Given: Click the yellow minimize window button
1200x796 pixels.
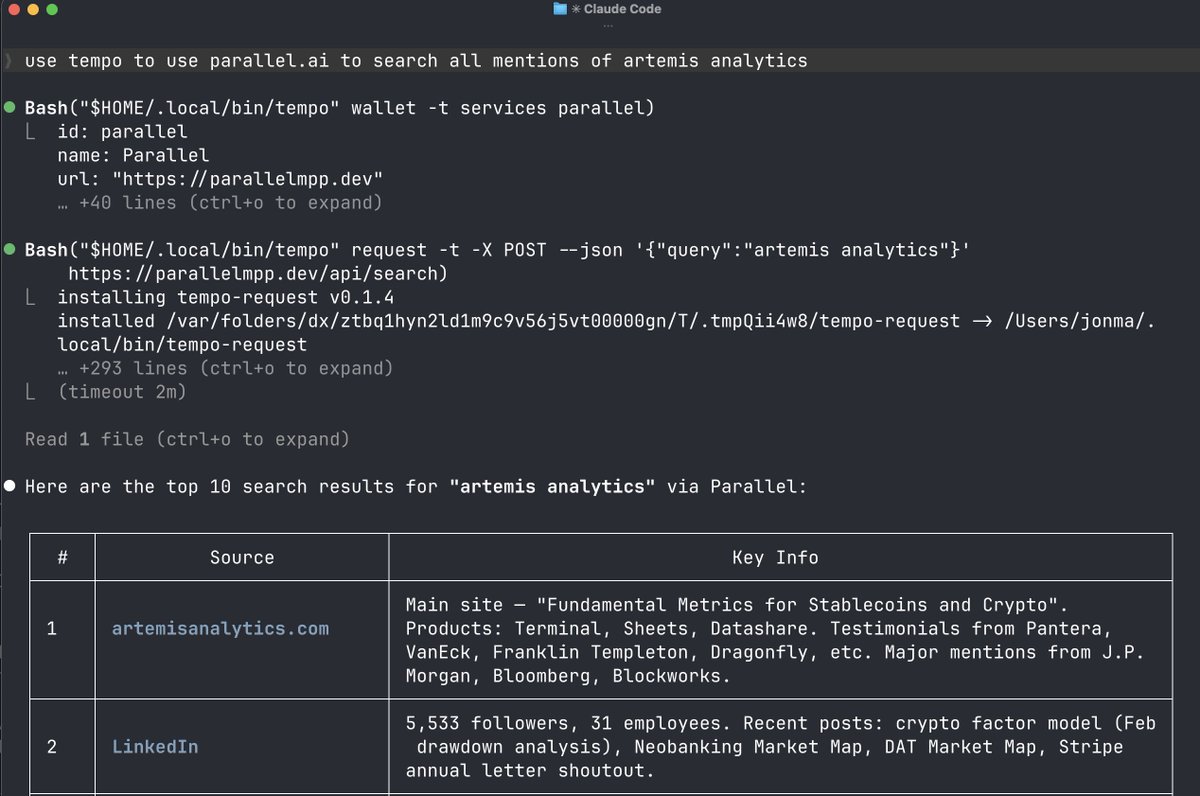Looking at the screenshot, I should tap(31, 9).
